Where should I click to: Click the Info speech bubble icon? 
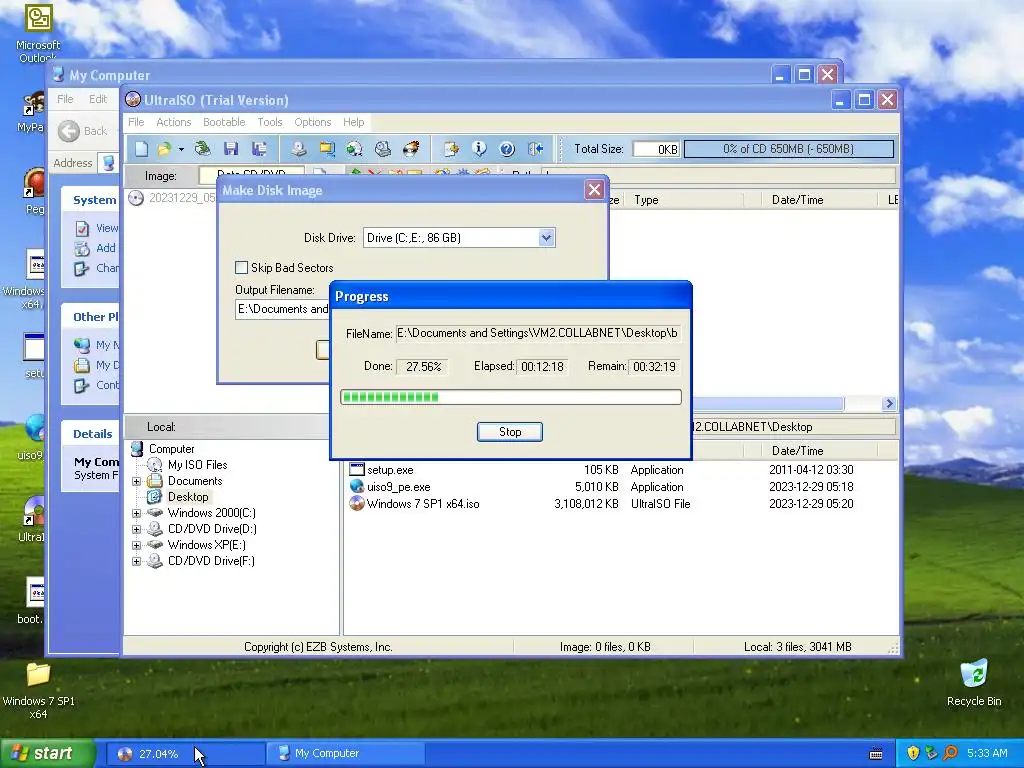[x=479, y=149]
